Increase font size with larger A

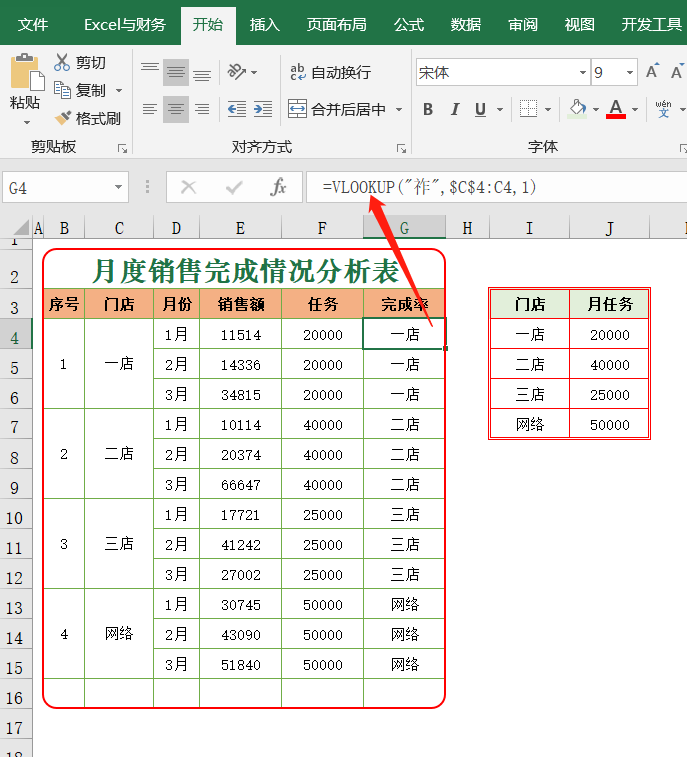tap(652, 72)
